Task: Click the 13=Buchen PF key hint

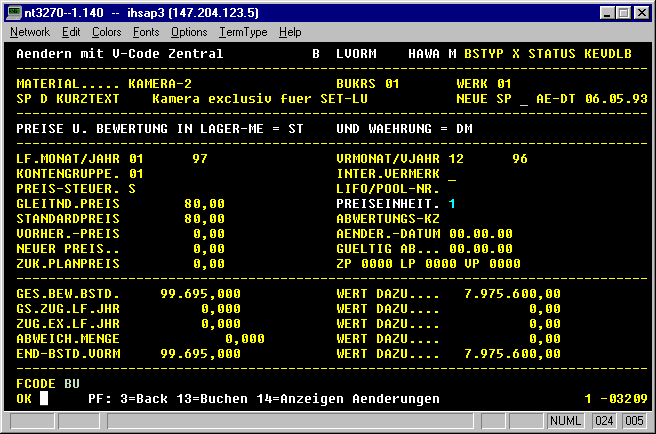Action: tap(212, 399)
